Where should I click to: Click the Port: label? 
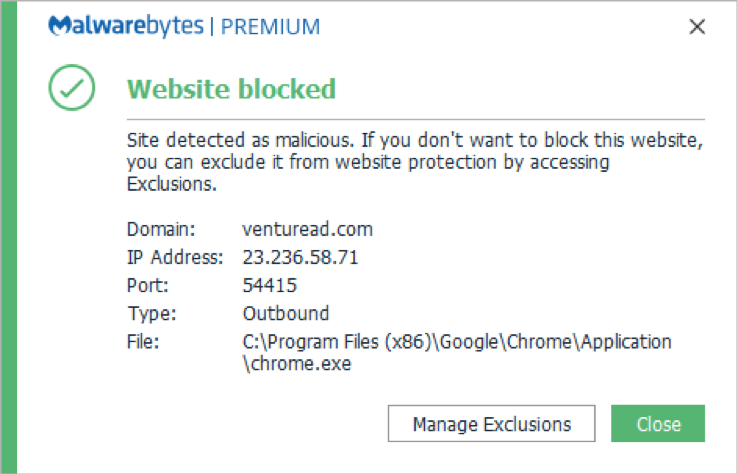point(148,285)
